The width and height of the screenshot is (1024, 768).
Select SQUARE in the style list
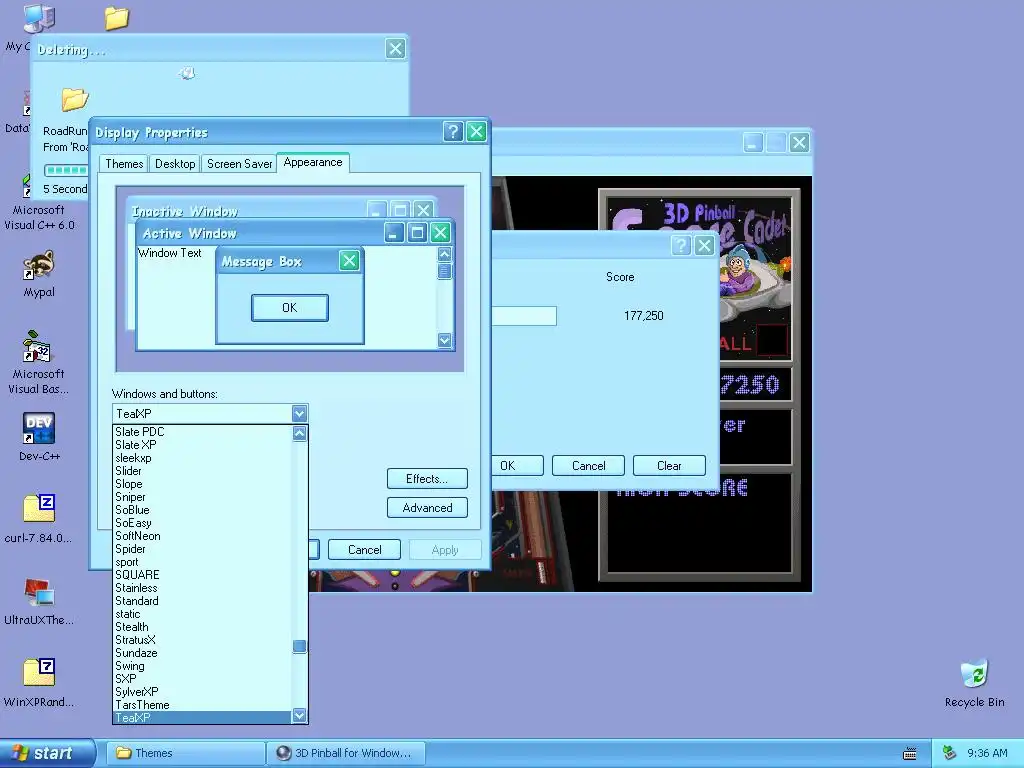tap(202, 575)
